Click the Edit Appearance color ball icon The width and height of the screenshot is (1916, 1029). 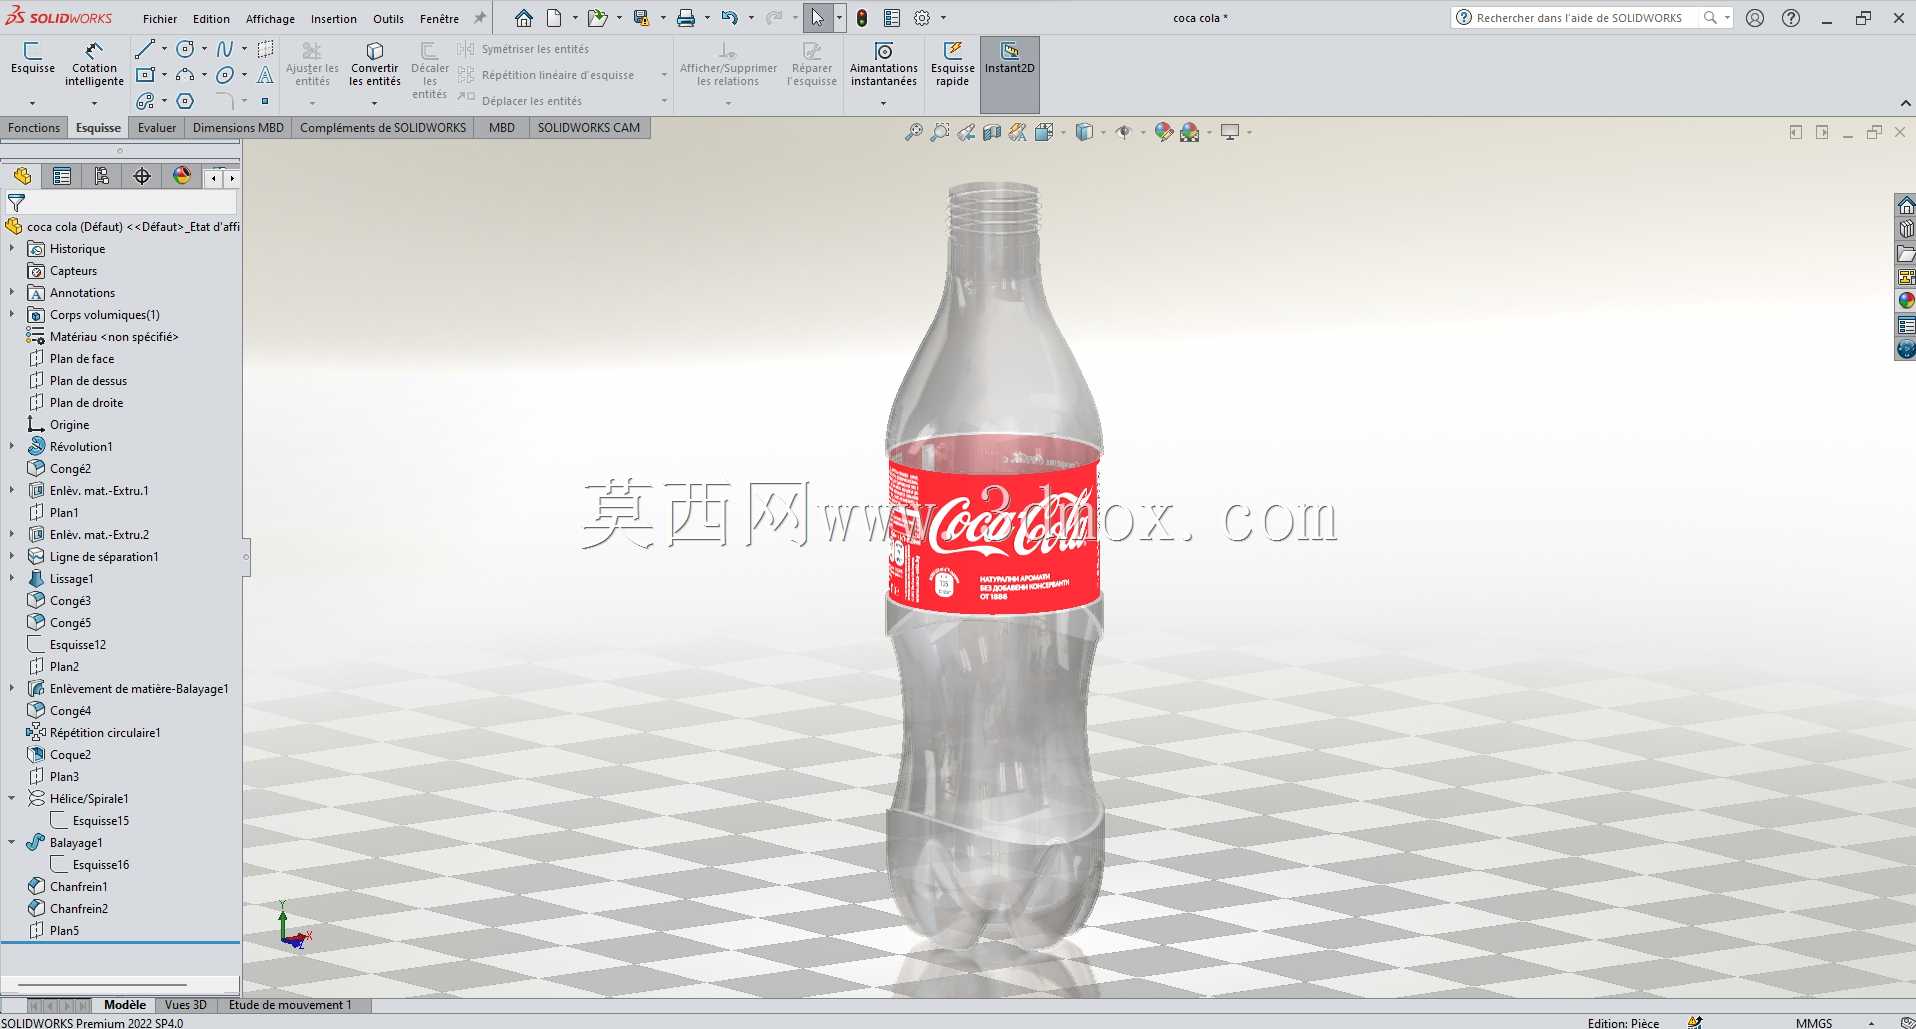(x=1163, y=132)
